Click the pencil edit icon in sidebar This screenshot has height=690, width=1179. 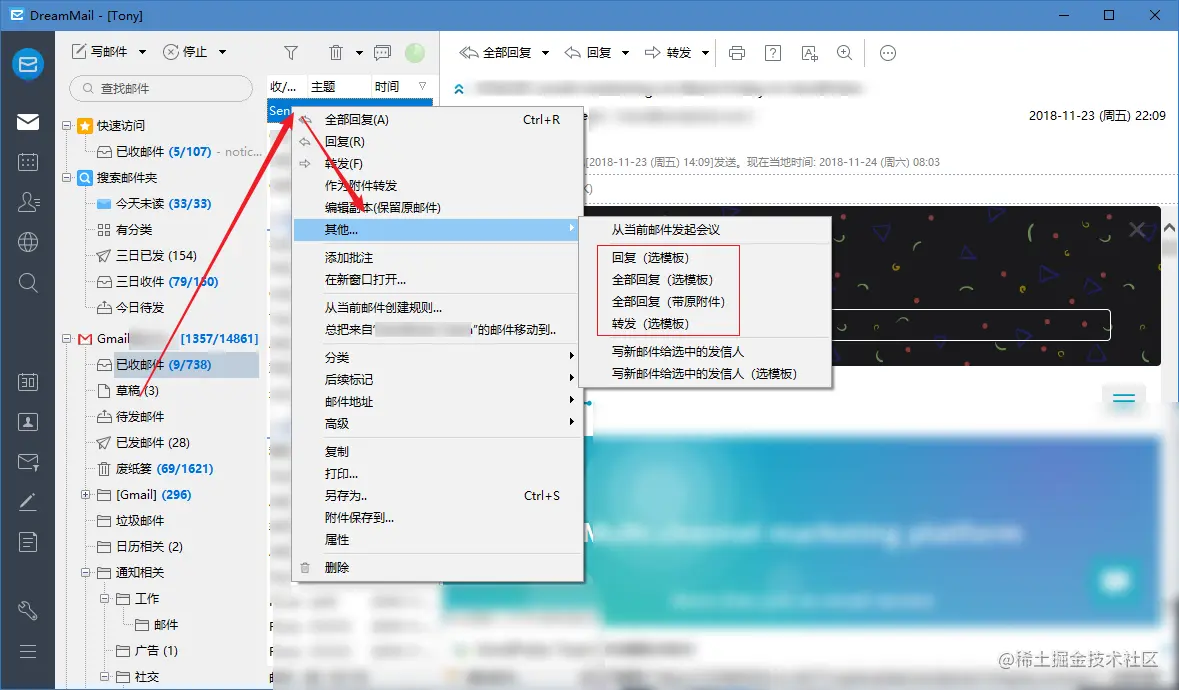pyautogui.click(x=28, y=501)
